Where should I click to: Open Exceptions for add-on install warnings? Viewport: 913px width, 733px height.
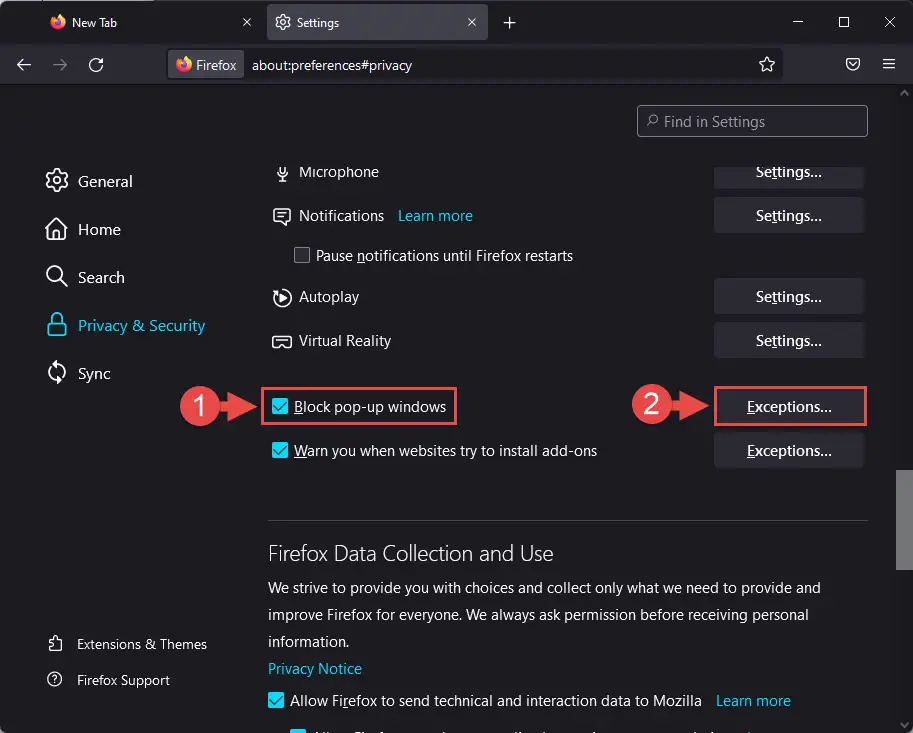pos(789,451)
